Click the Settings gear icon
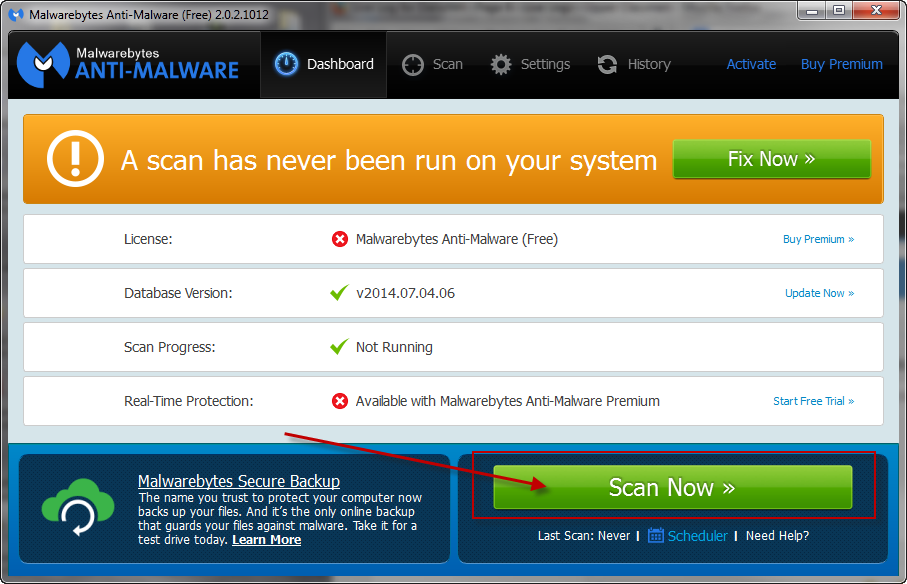The width and height of the screenshot is (907, 584). 501,64
